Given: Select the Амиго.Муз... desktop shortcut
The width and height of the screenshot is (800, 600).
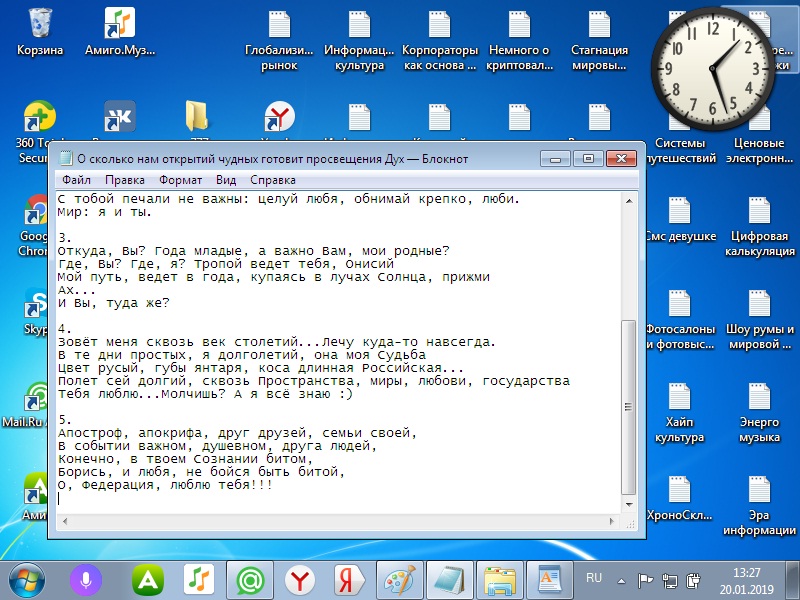Looking at the screenshot, I should click(x=120, y=32).
